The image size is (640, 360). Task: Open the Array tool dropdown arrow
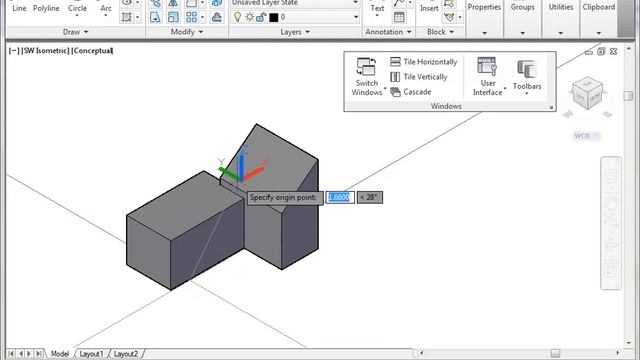[x=202, y=17]
